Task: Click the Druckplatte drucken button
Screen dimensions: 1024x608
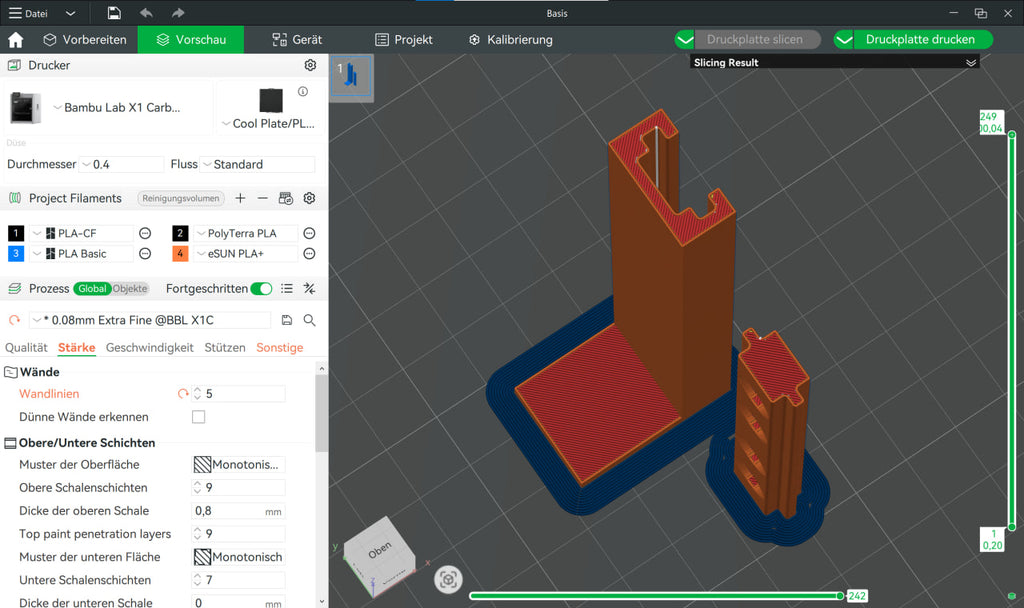Action: pyautogui.click(x=923, y=40)
